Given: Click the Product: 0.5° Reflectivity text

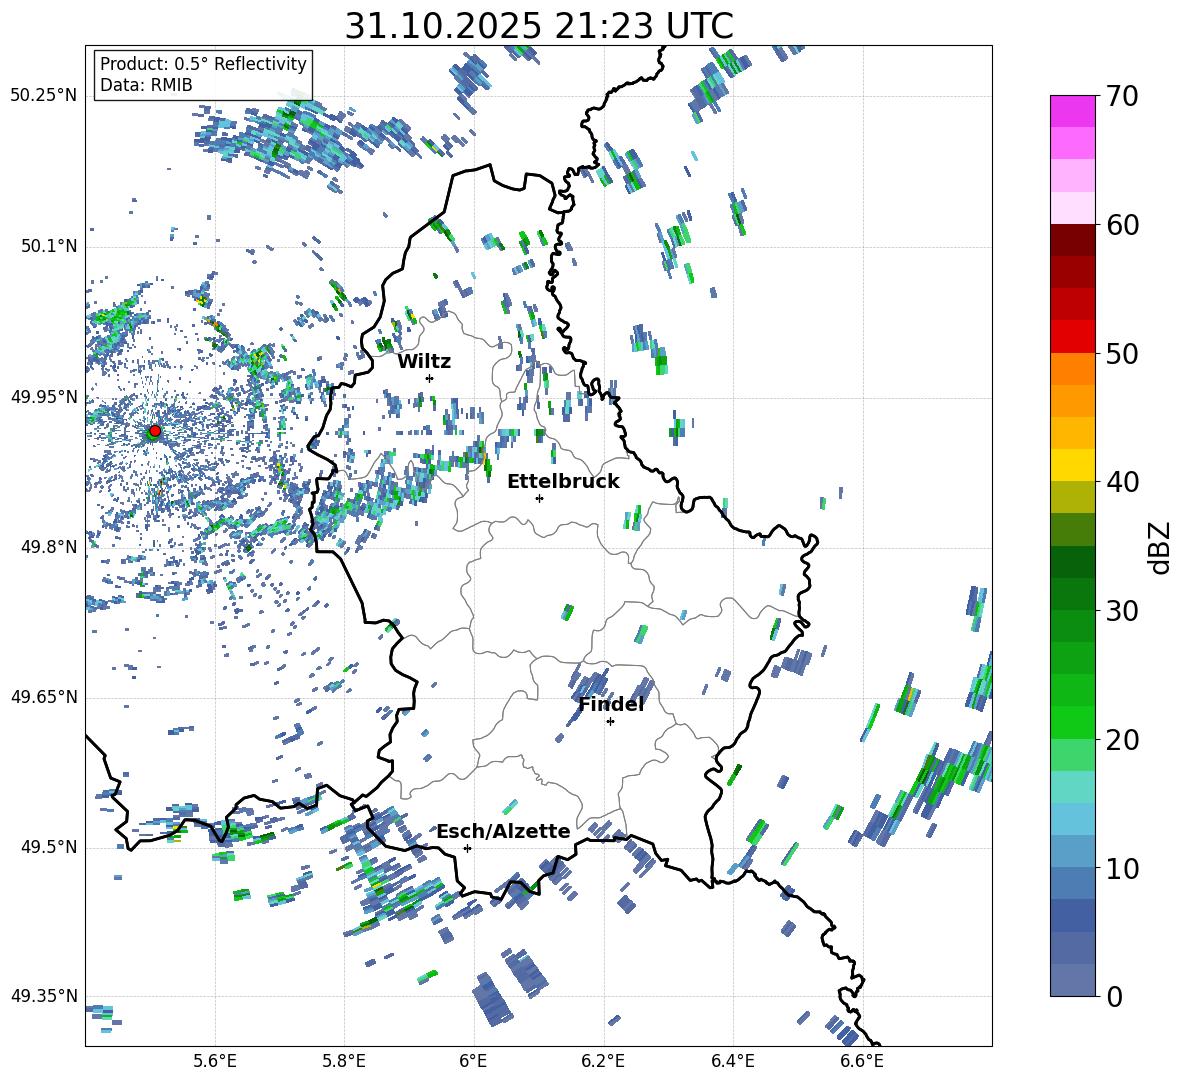Looking at the screenshot, I should [x=203, y=64].
